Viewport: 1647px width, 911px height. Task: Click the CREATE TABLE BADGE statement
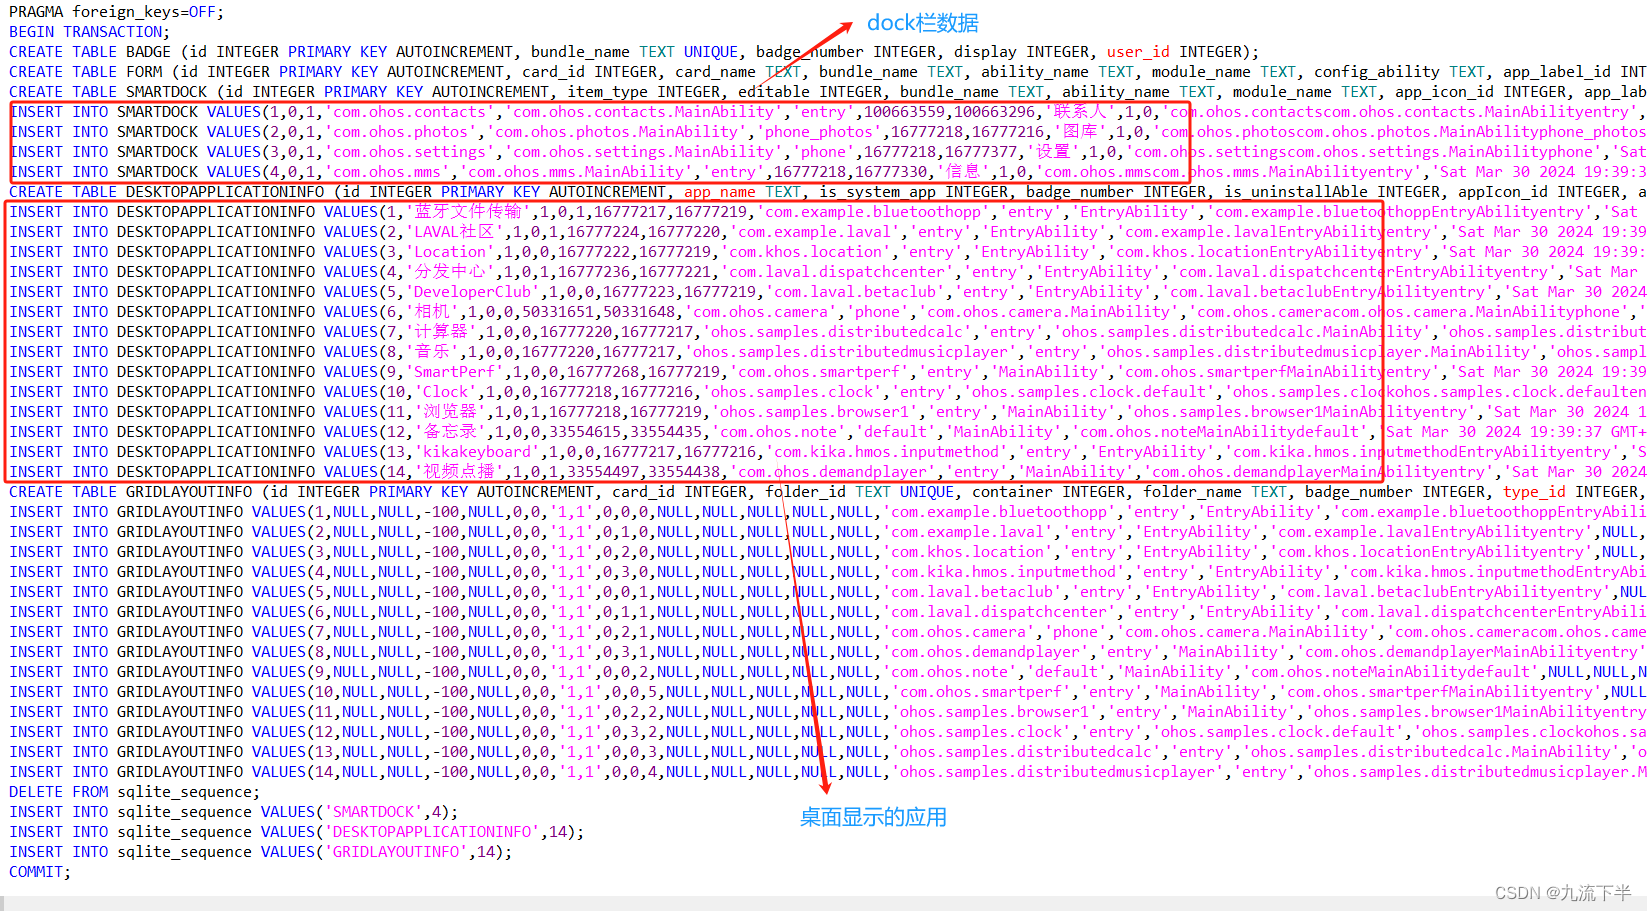click(634, 52)
